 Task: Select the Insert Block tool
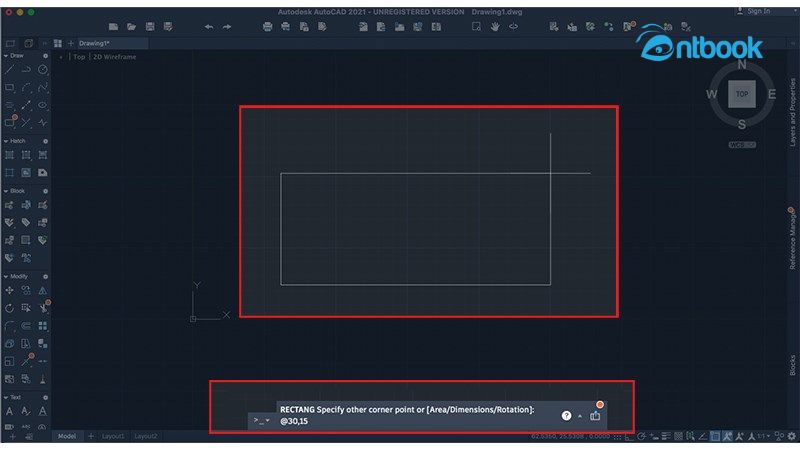(9, 205)
